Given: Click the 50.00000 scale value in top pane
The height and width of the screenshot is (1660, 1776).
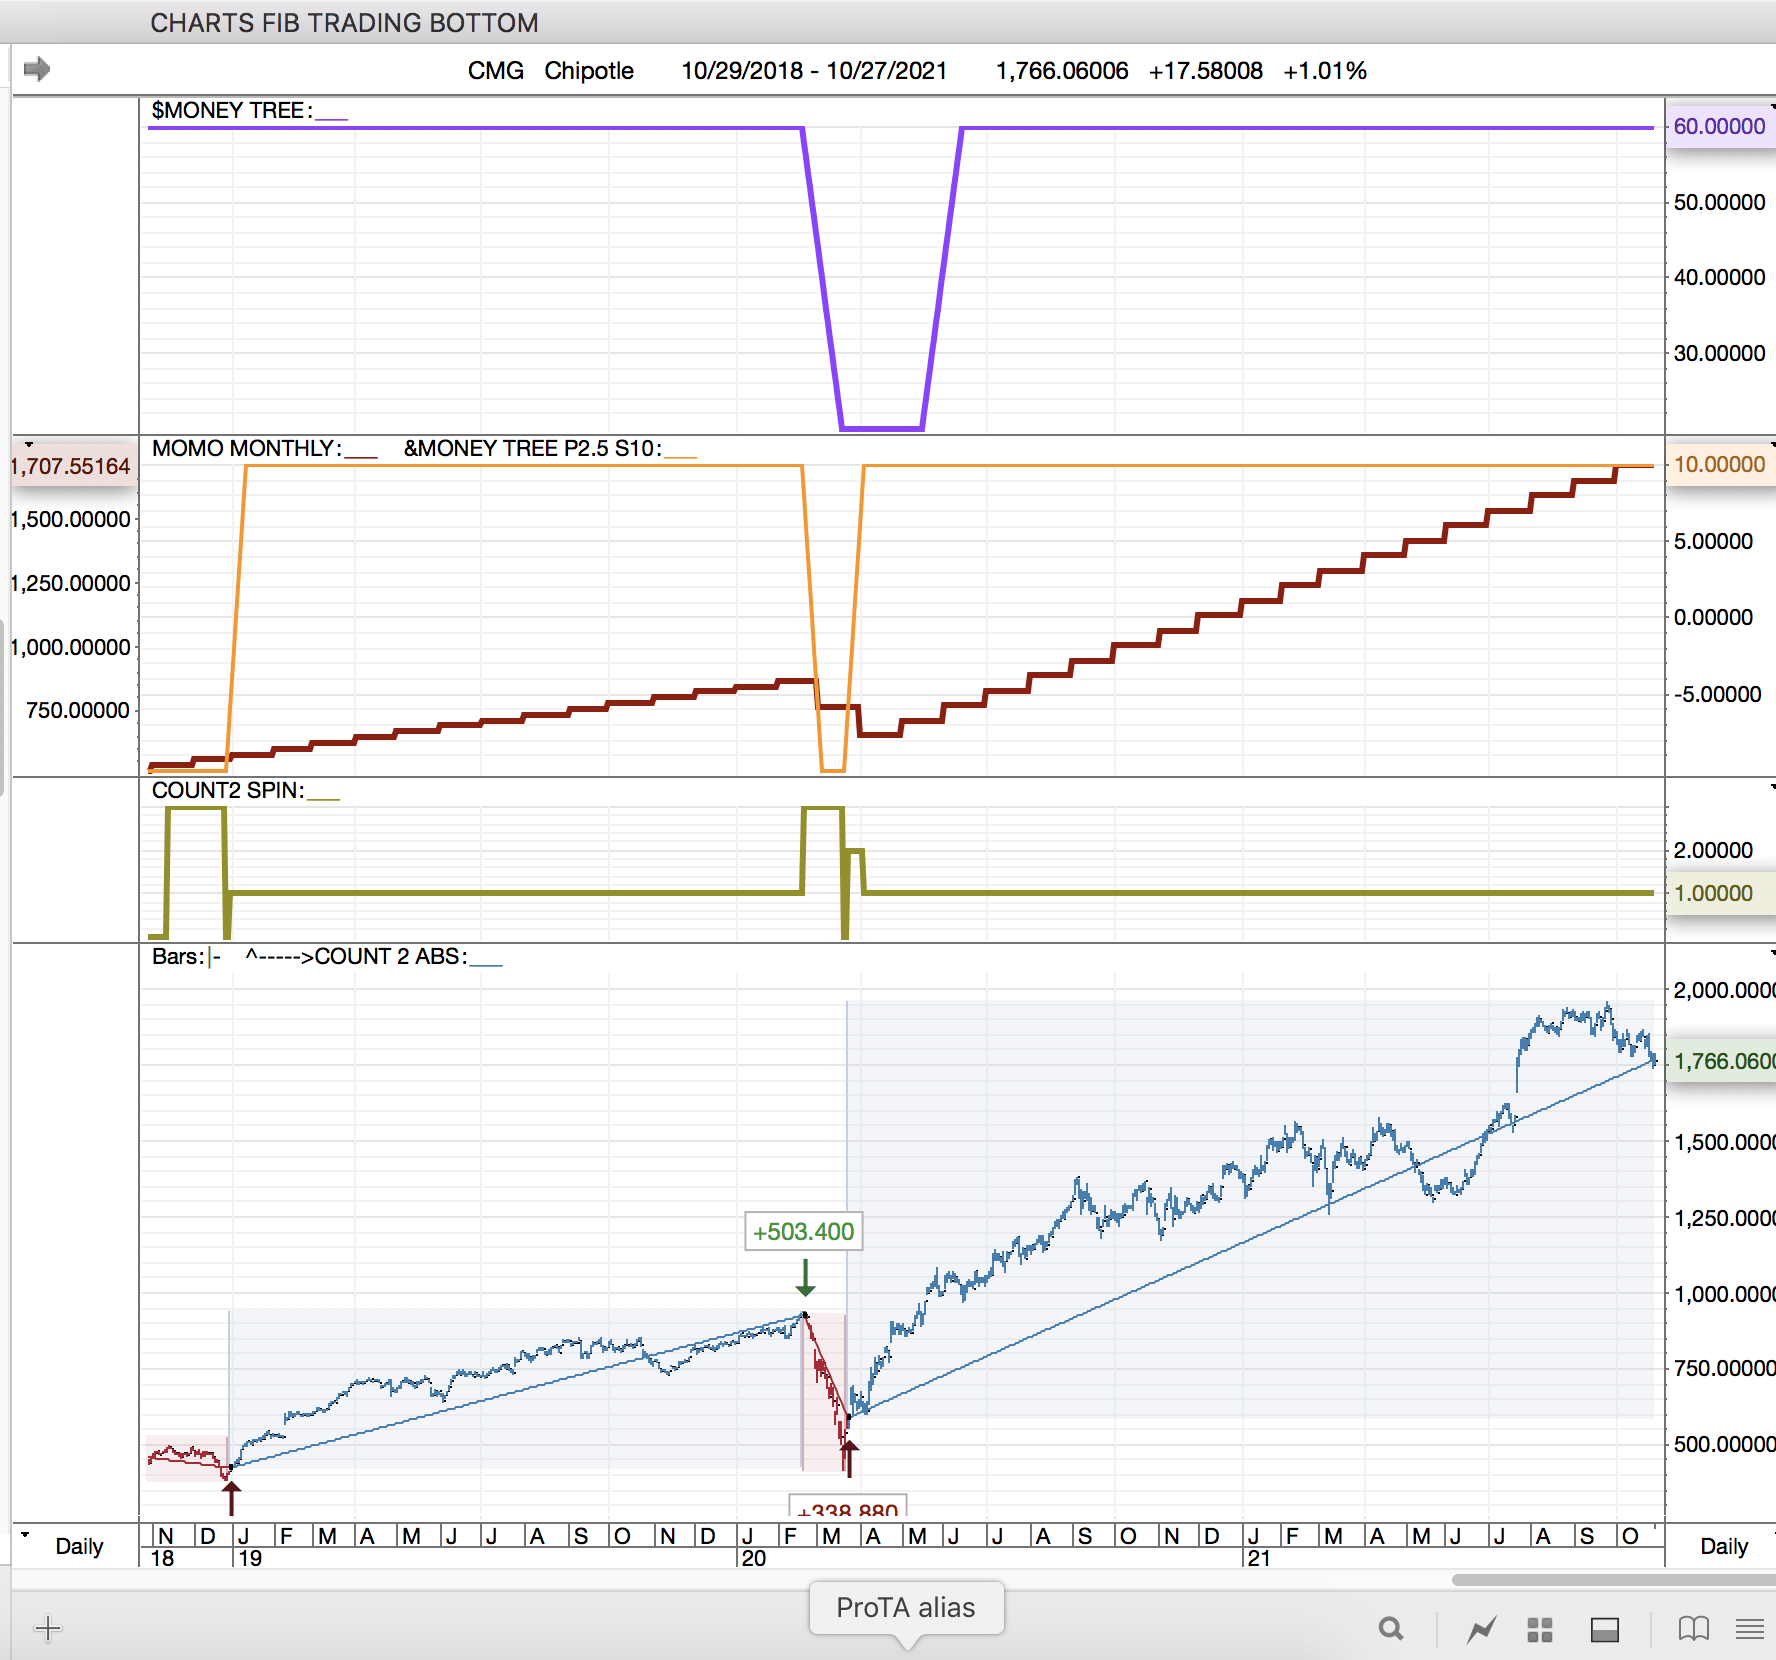Looking at the screenshot, I should coord(1720,202).
